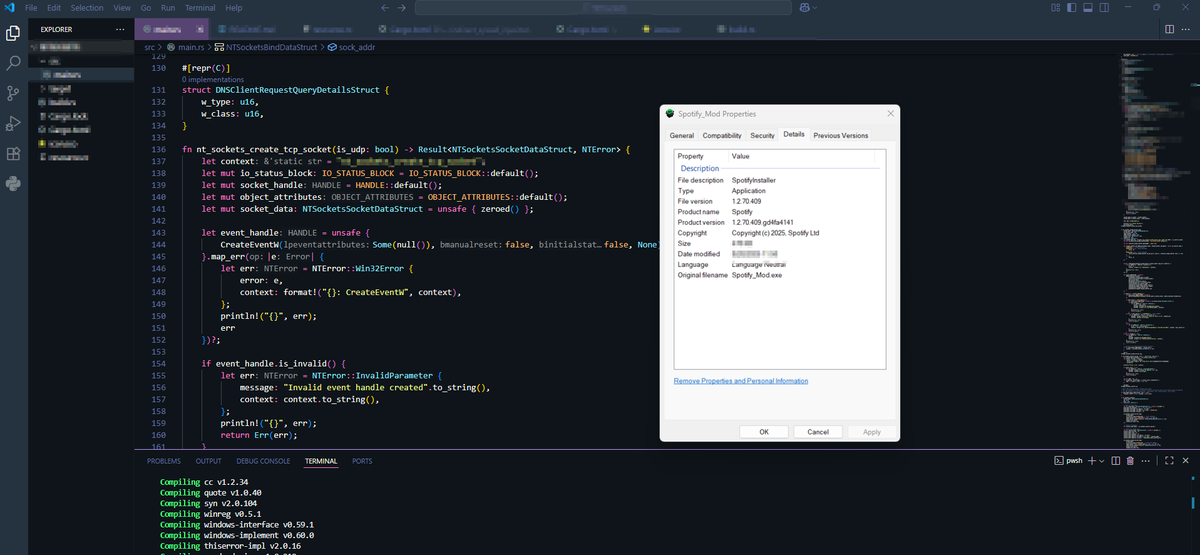Image resolution: width=1200 pixels, height=555 pixels.
Task: Open terminal panel more actions ellipsis
Action: 1146,461
